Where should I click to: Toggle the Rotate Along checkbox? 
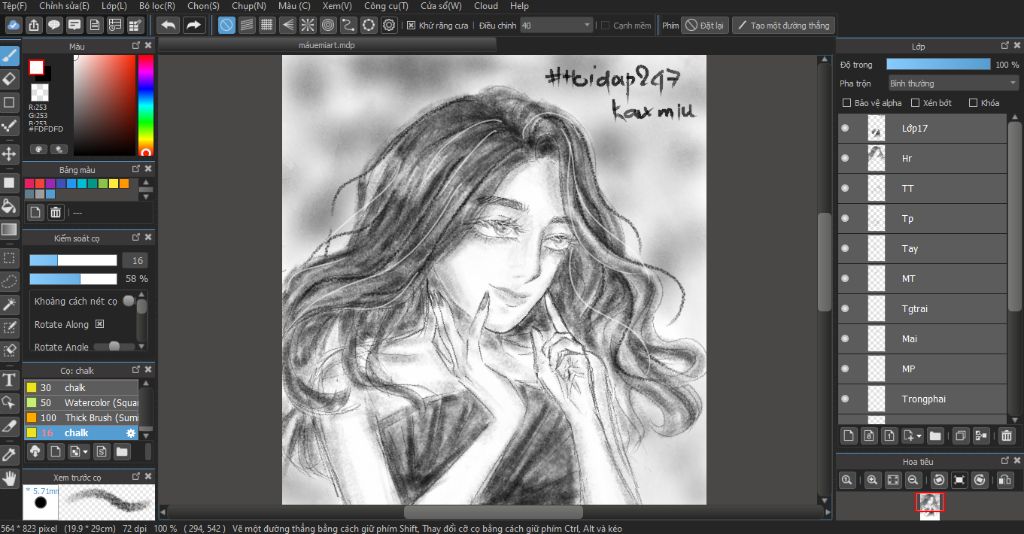coord(99,324)
